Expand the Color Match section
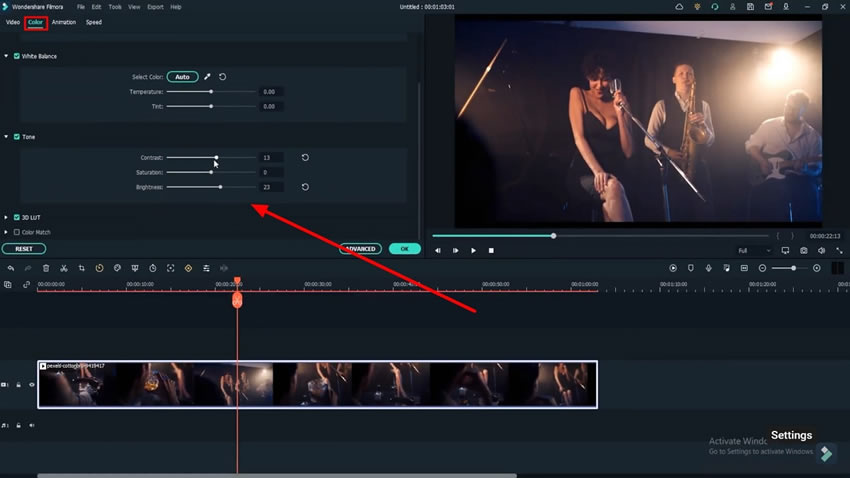850x478 pixels. tap(6, 232)
